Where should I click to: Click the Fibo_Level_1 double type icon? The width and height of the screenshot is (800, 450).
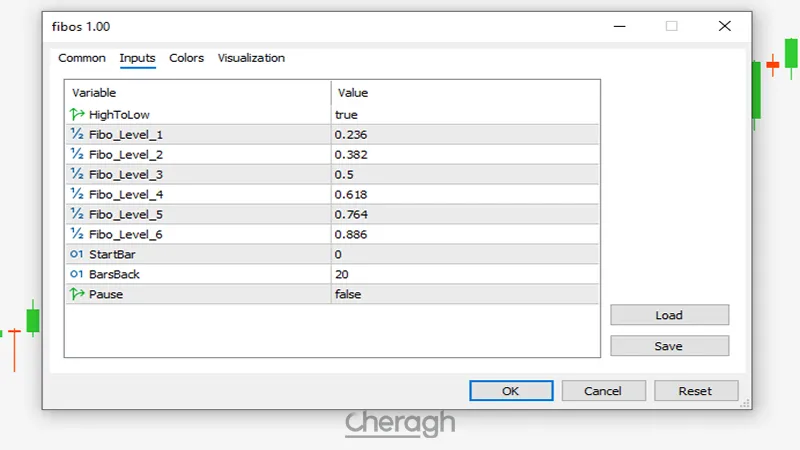77,134
